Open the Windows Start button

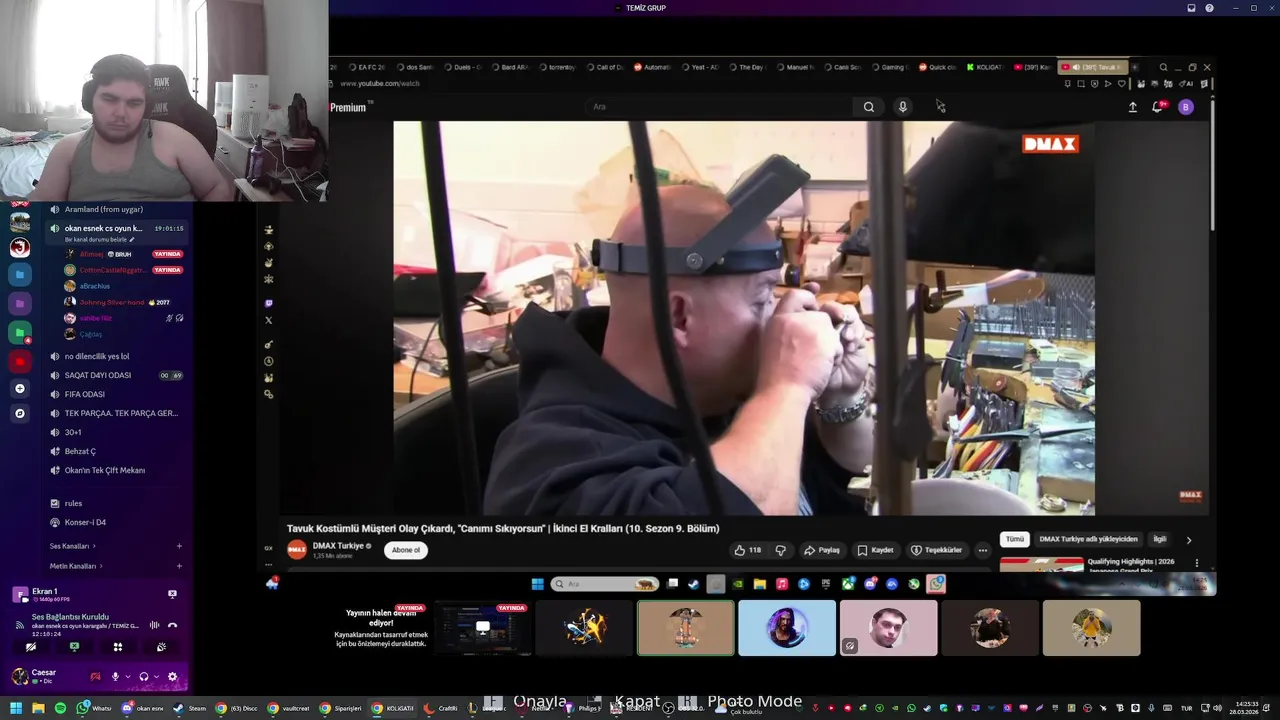point(16,708)
